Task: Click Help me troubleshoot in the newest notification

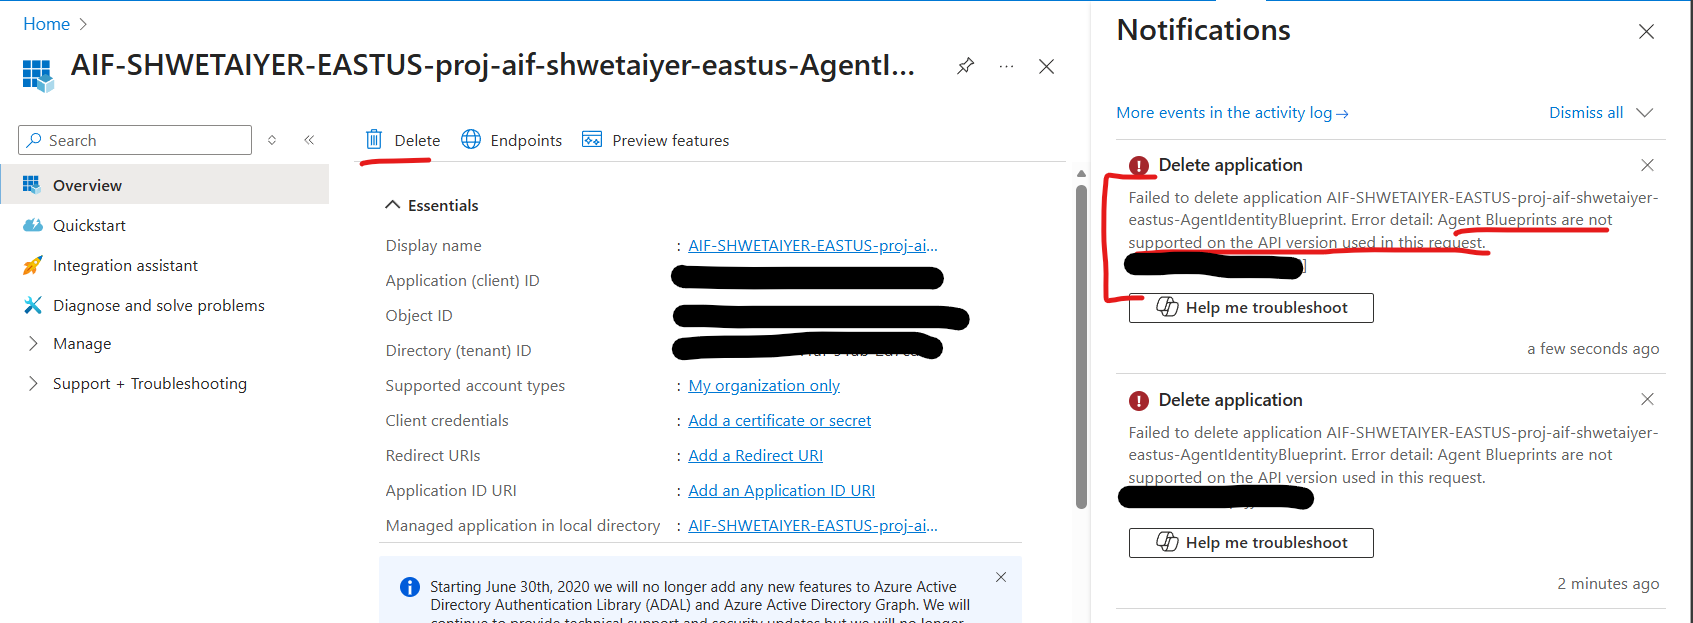Action: (x=1251, y=308)
